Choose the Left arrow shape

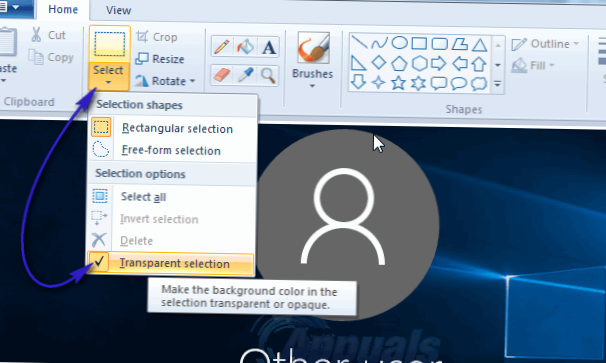(459, 64)
